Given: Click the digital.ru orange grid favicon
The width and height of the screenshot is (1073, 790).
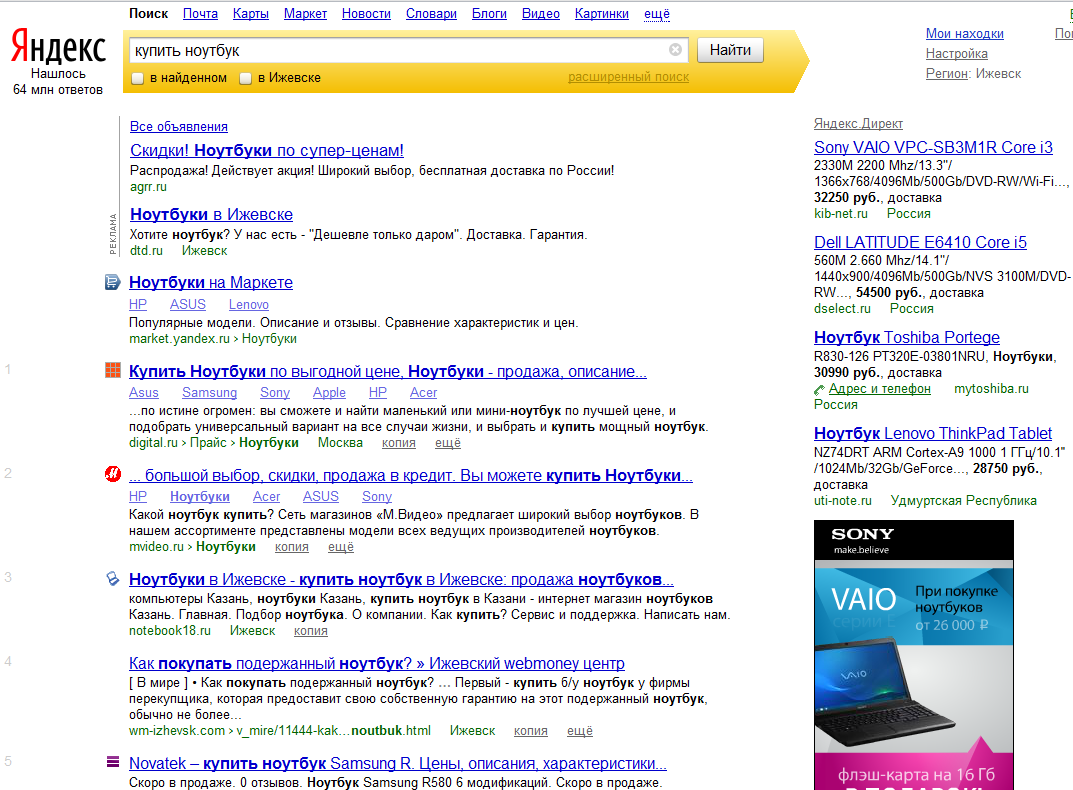Looking at the screenshot, I should point(113,372).
